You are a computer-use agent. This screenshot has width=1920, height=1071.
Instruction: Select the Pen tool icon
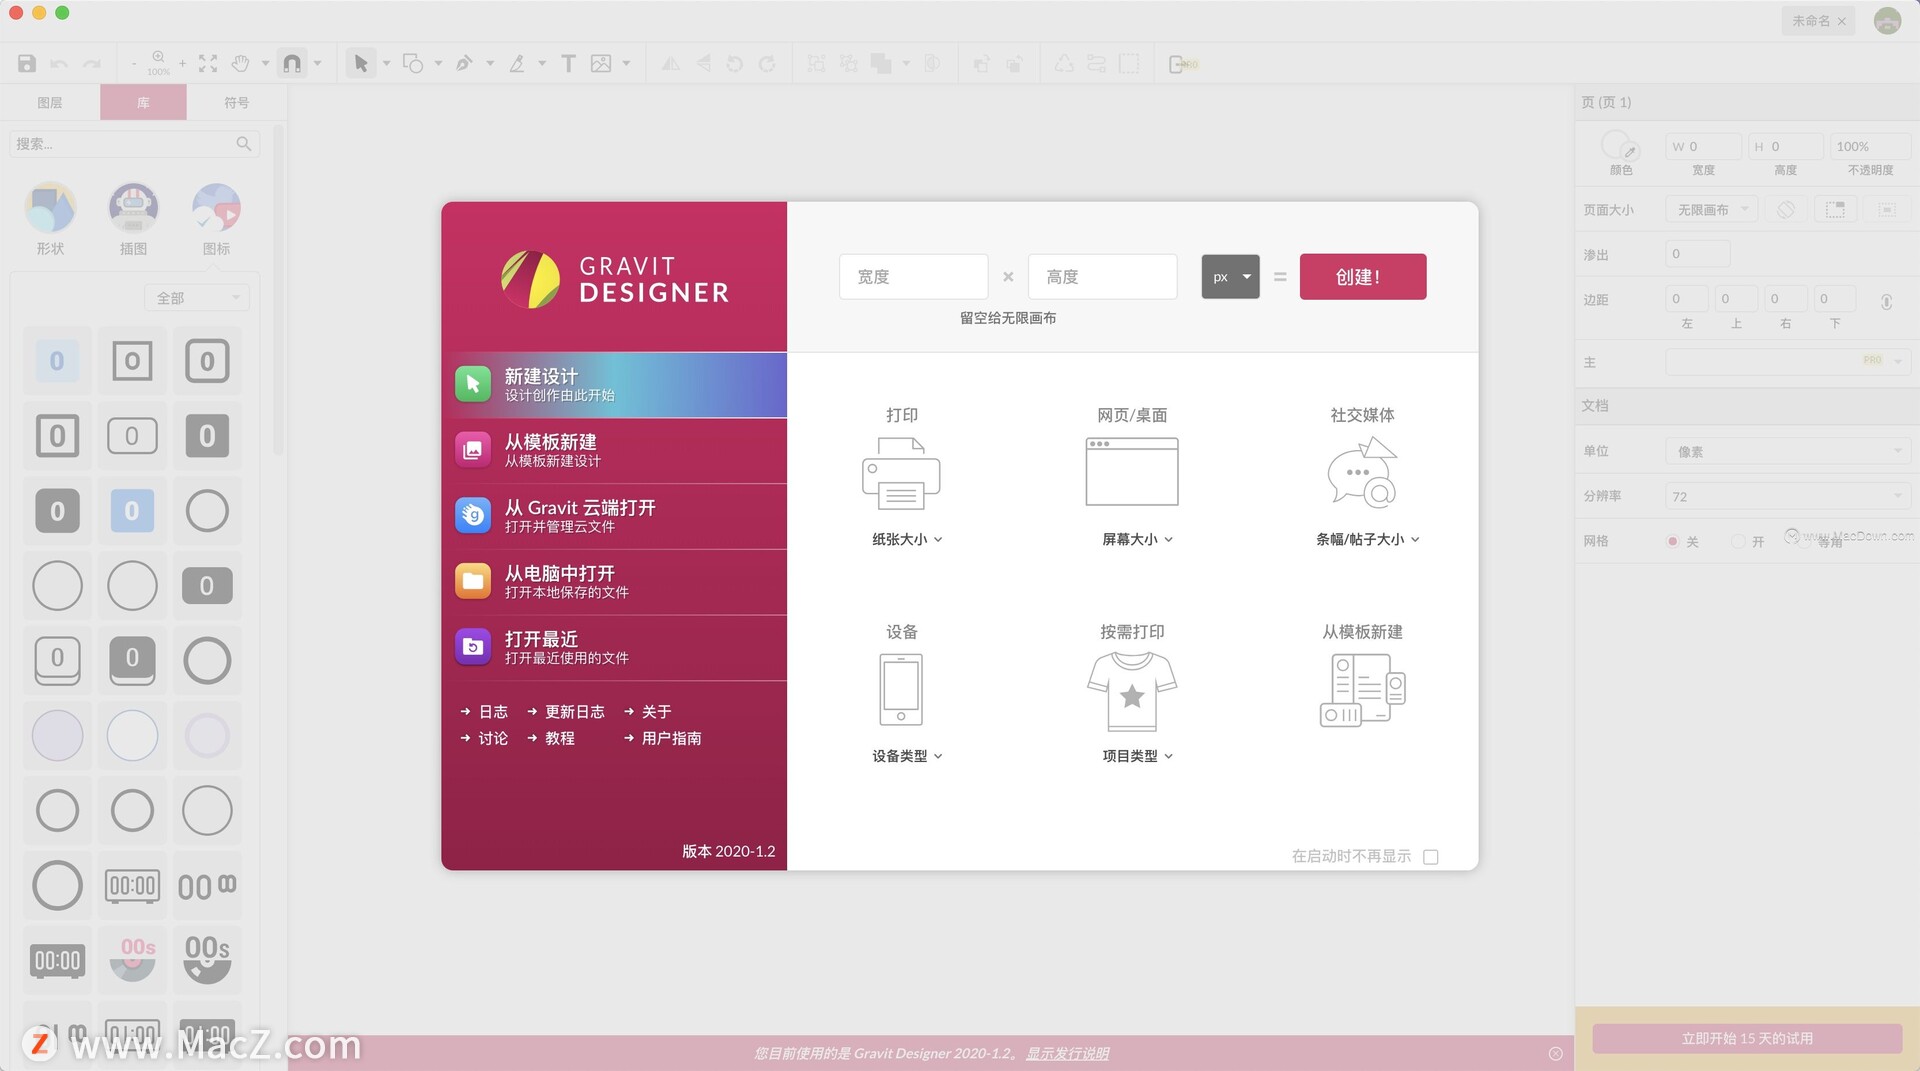[x=464, y=64]
